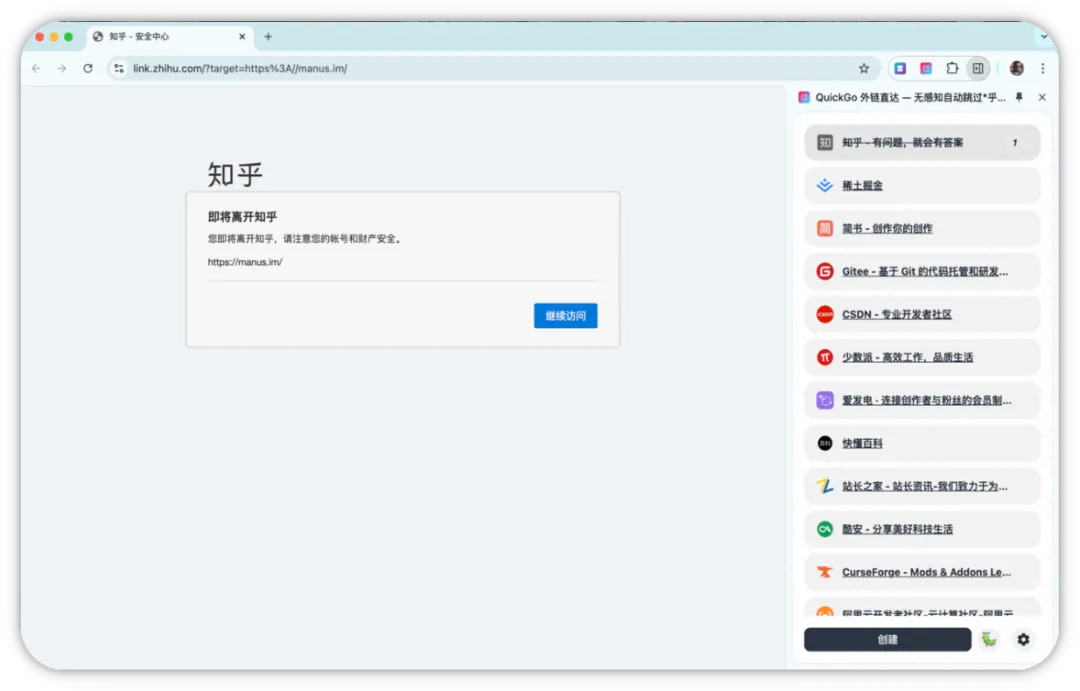Viewport: 1080px width, 691px height.
Task: Open the 稀土掘金 link
Action: pos(862,185)
